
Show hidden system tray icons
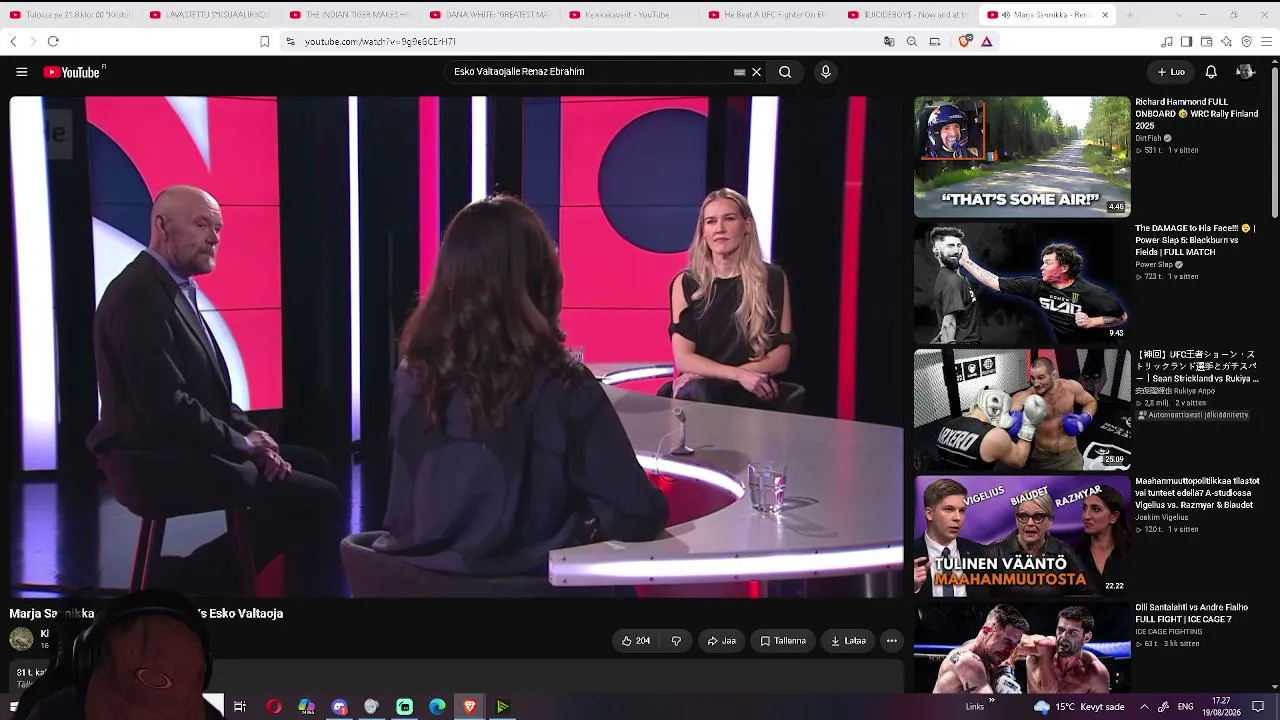pyautogui.click(x=1144, y=707)
